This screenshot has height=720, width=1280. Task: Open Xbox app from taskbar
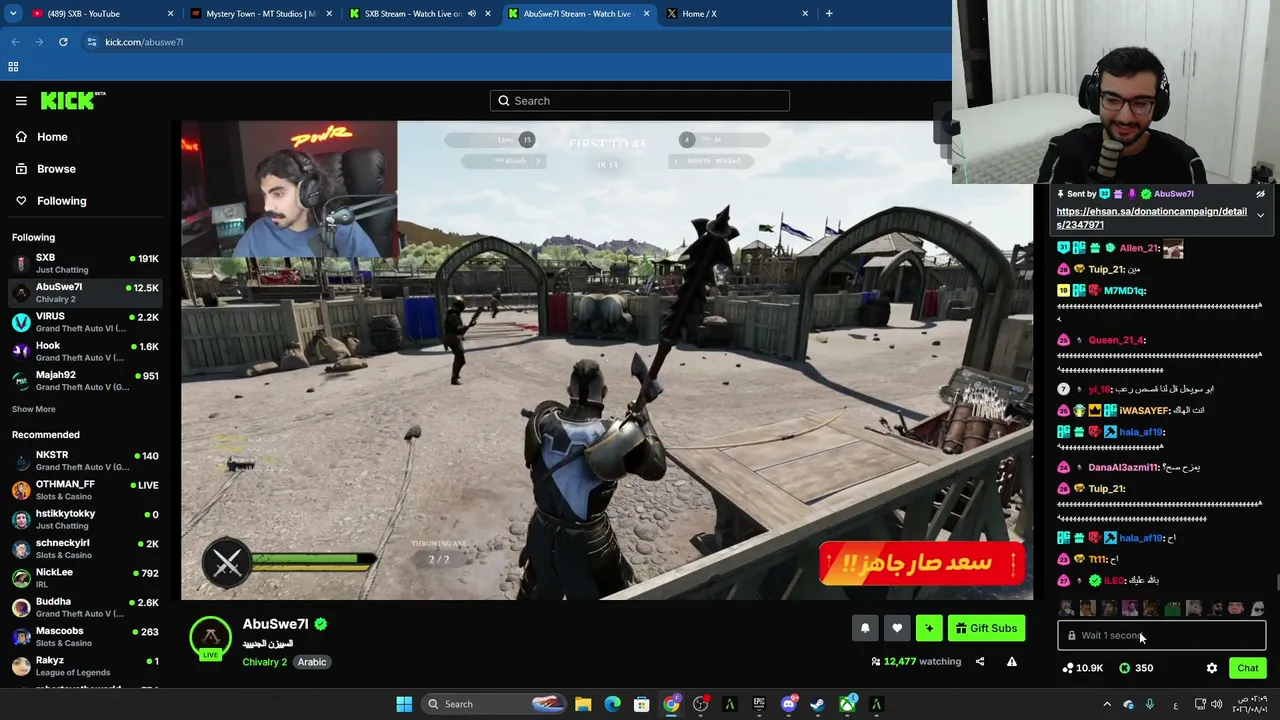tap(847, 704)
